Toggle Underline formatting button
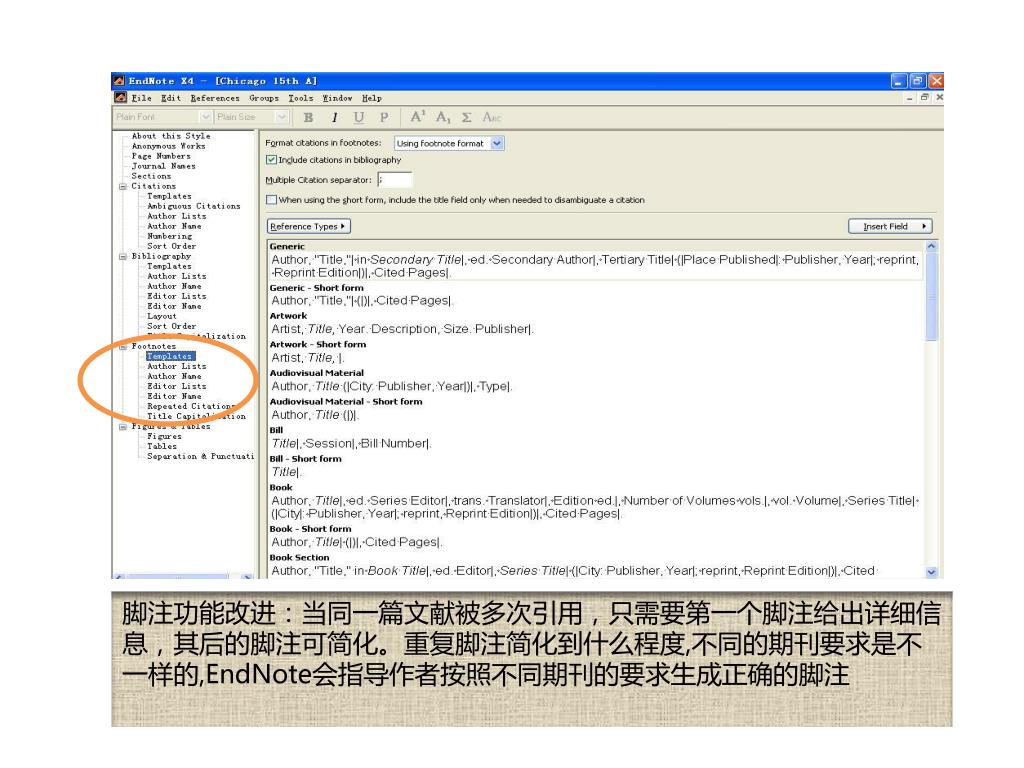 (x=359, y=118)
